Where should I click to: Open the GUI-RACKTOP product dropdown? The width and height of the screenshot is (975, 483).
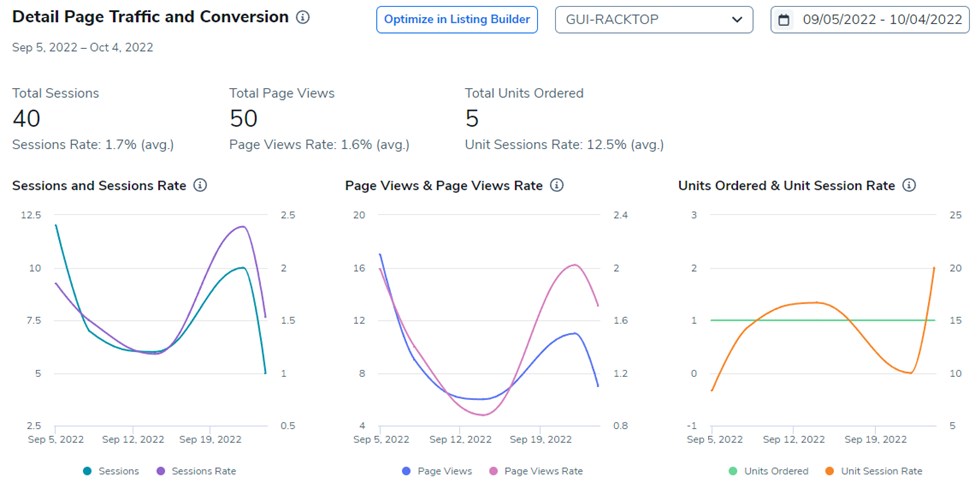point(653,20)
